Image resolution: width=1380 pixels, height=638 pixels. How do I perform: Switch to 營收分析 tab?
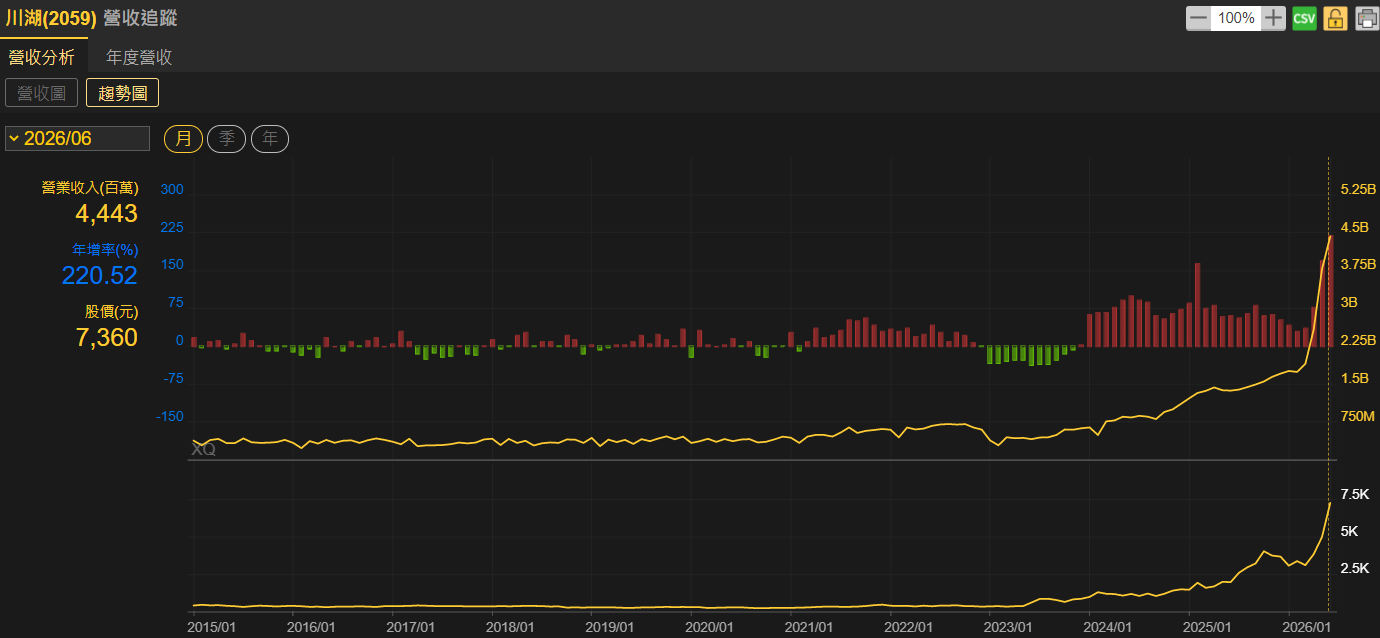(x=41, y=57)
